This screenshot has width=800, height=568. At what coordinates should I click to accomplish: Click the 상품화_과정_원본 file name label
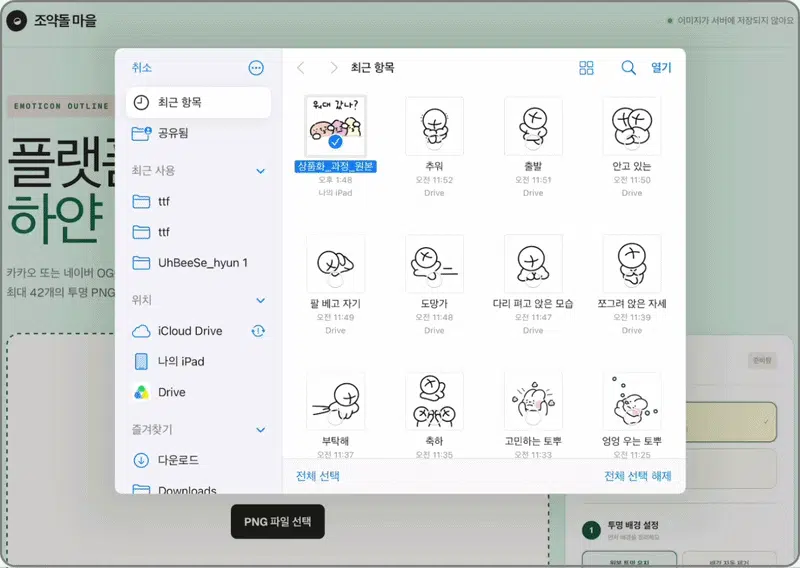(x=335, y=166)
